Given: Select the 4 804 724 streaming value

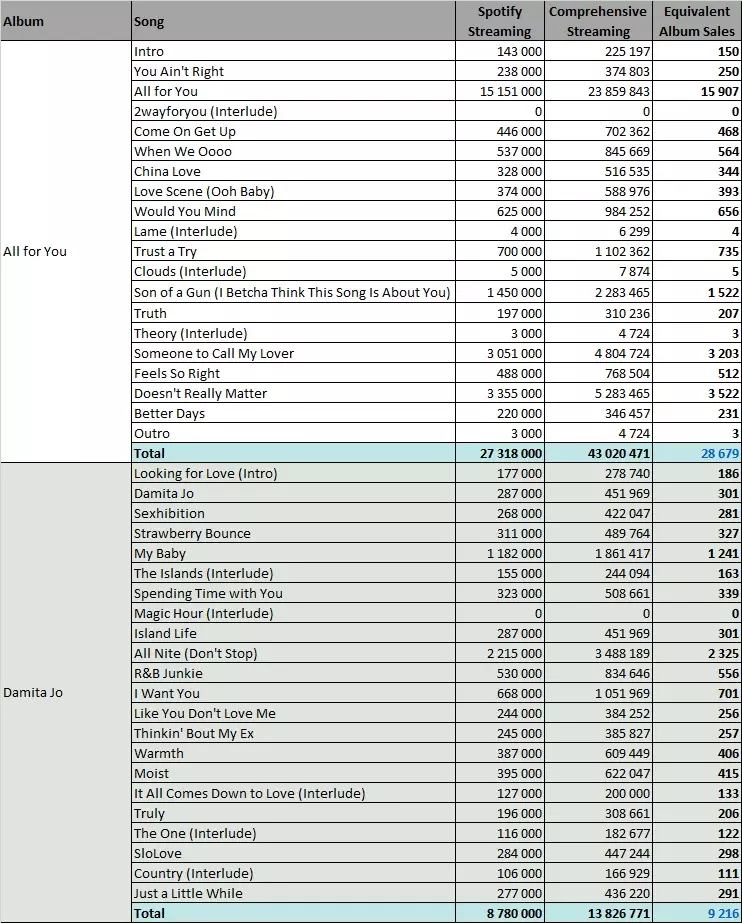Looking at the screenshot, I should [x=598, y=353].
